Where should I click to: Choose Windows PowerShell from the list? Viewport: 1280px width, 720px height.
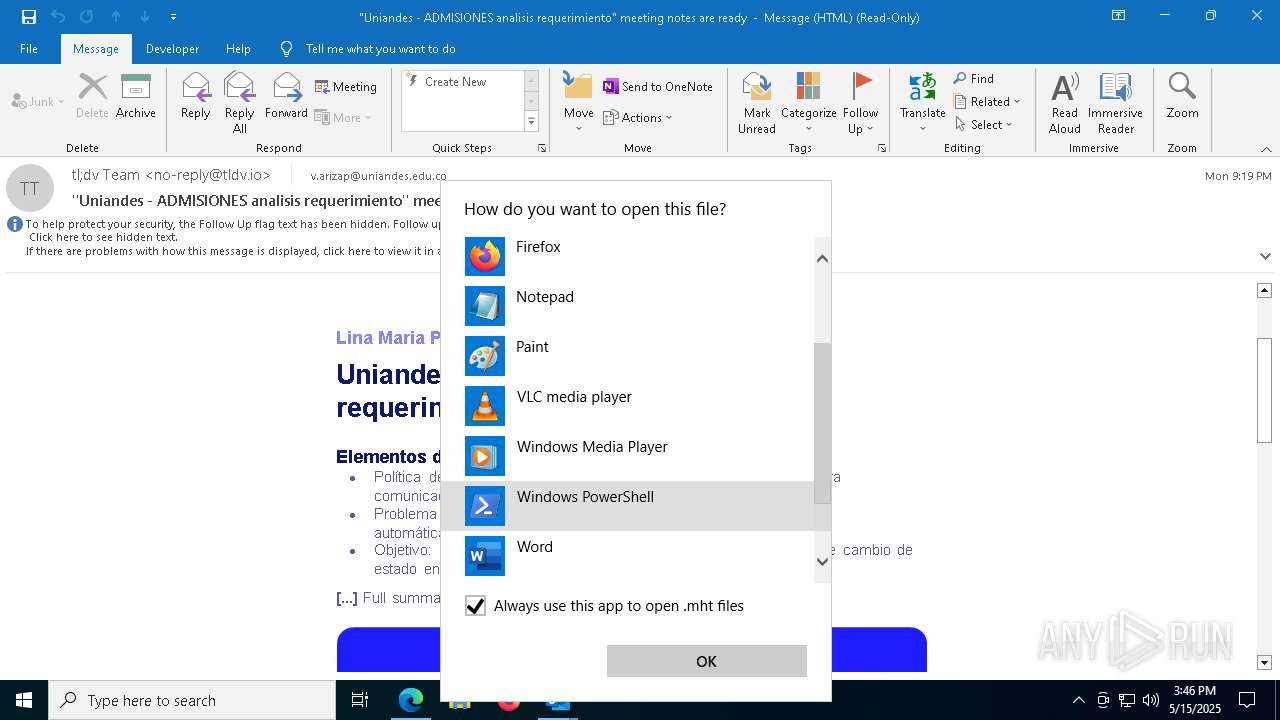pos(628,506)
